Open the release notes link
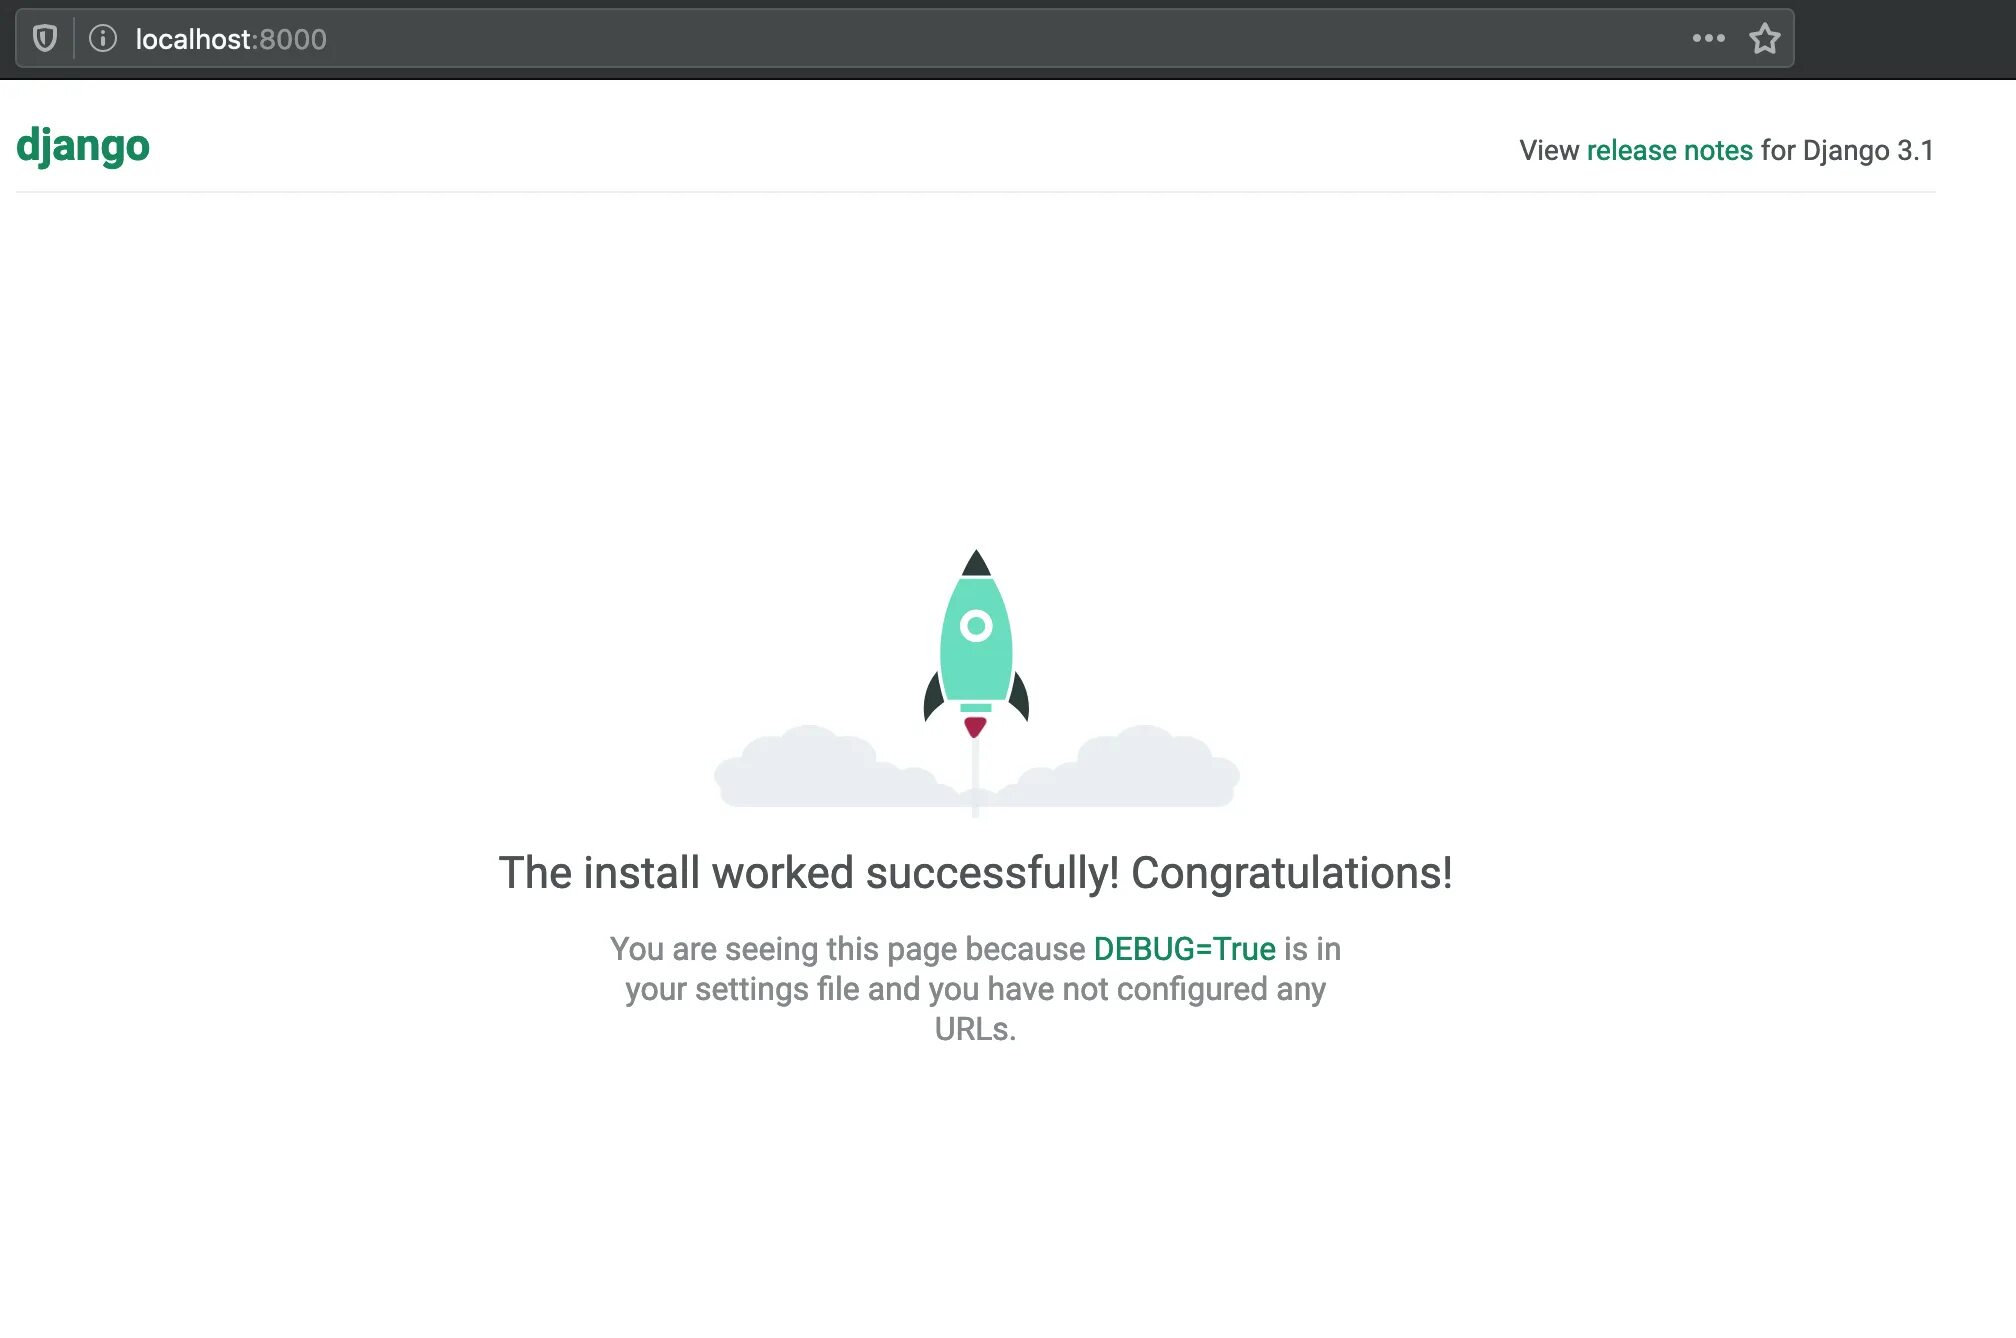2016x1338 pixels. coord(1669,150)
